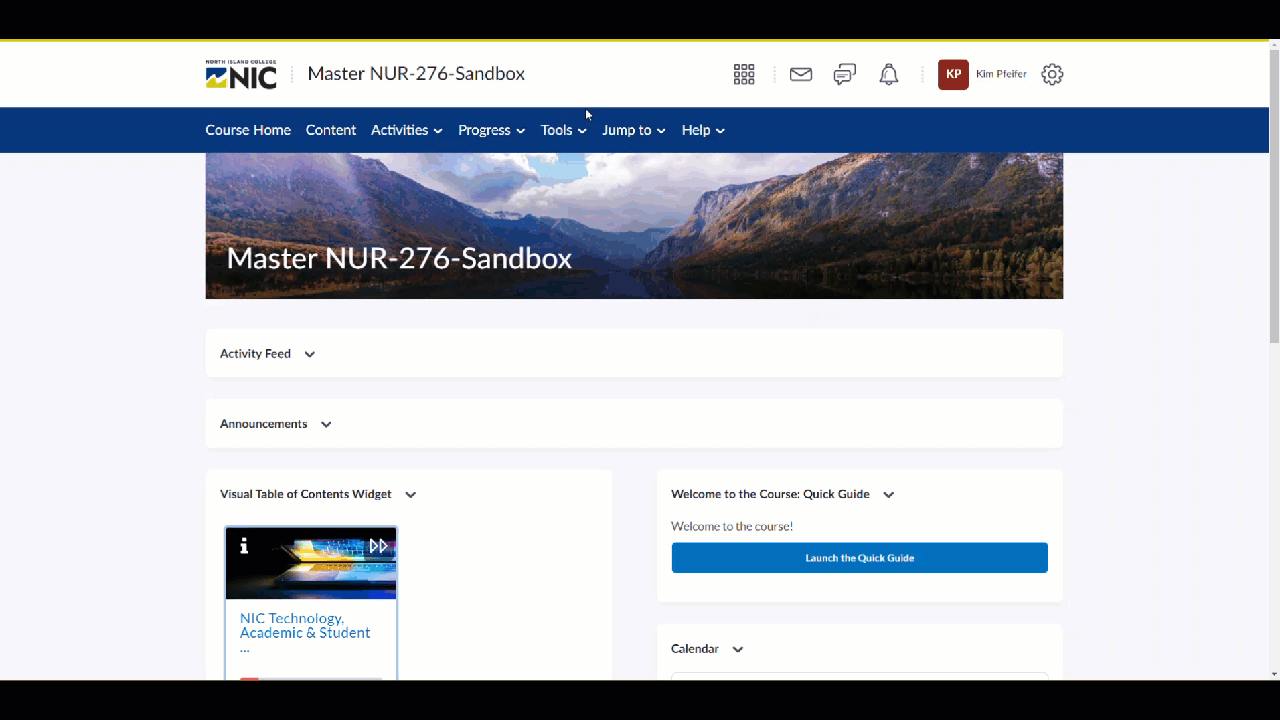Image resolution: width=1280 pixels, height=720 pixels.
Task: Open the Help menu
Action: (704, 130)
